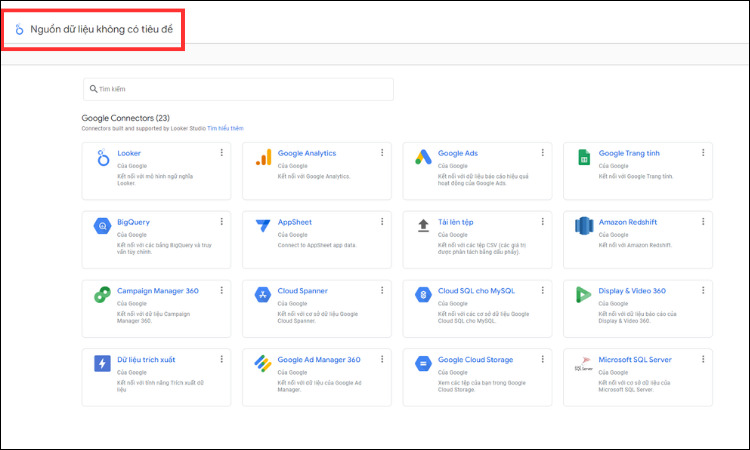Click description 'Kết nối với Google Trang tính.'
Screen dimensions: 750x450
636,176
